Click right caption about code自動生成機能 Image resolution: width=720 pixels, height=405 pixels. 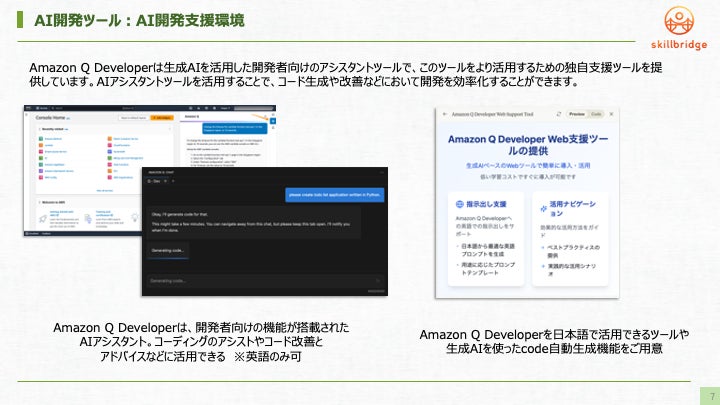pos(554,341)
